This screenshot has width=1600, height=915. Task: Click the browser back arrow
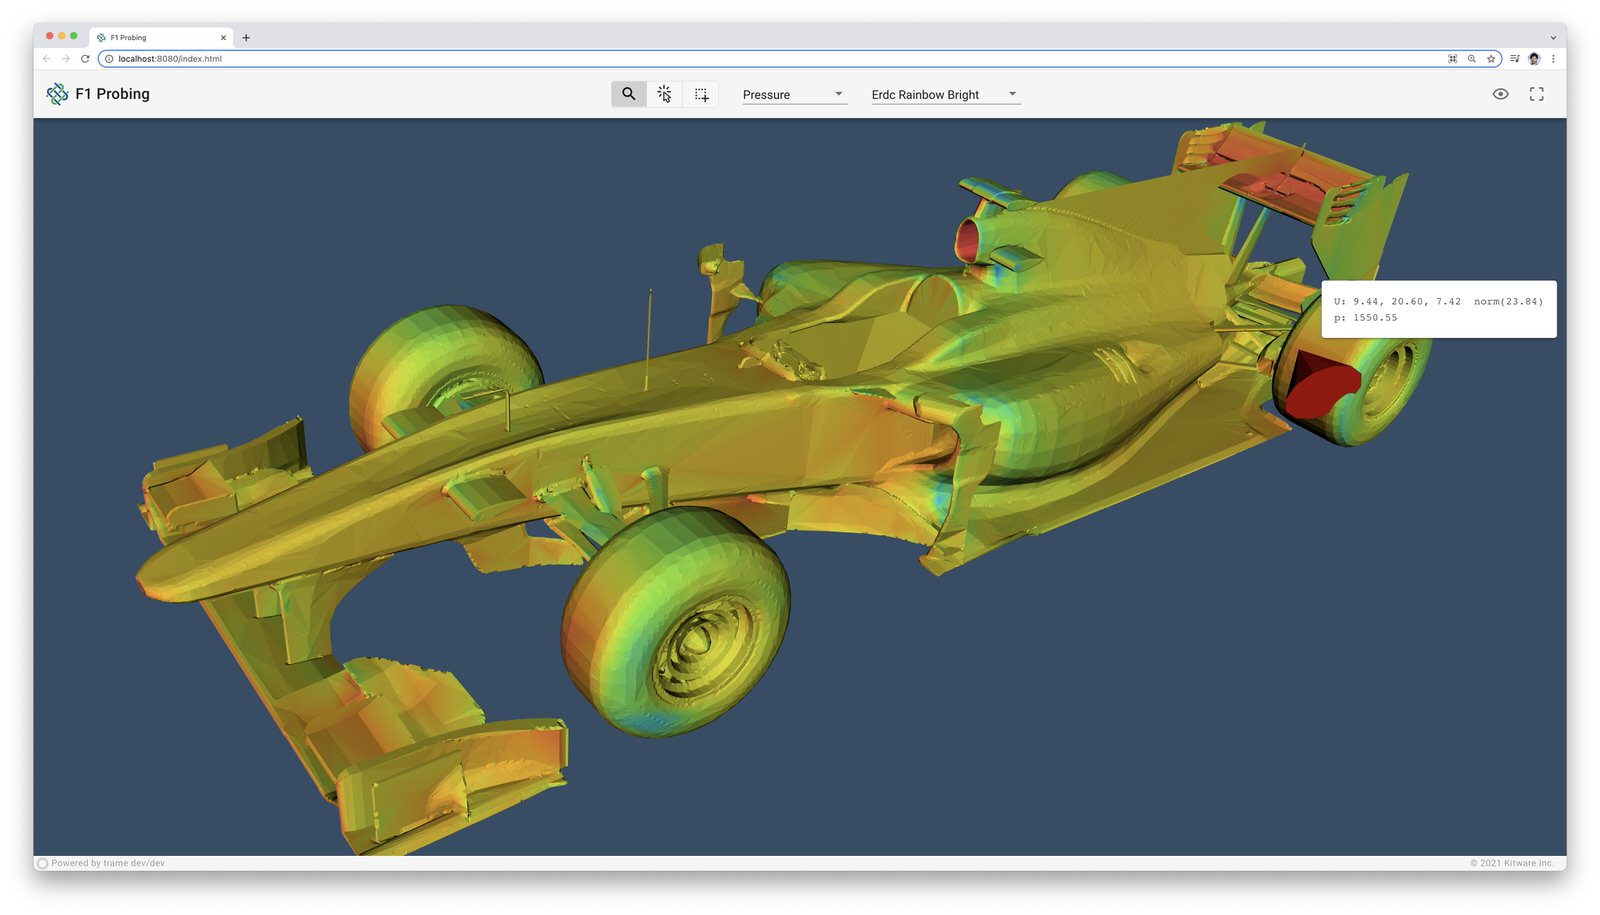[x=47, y=59]
